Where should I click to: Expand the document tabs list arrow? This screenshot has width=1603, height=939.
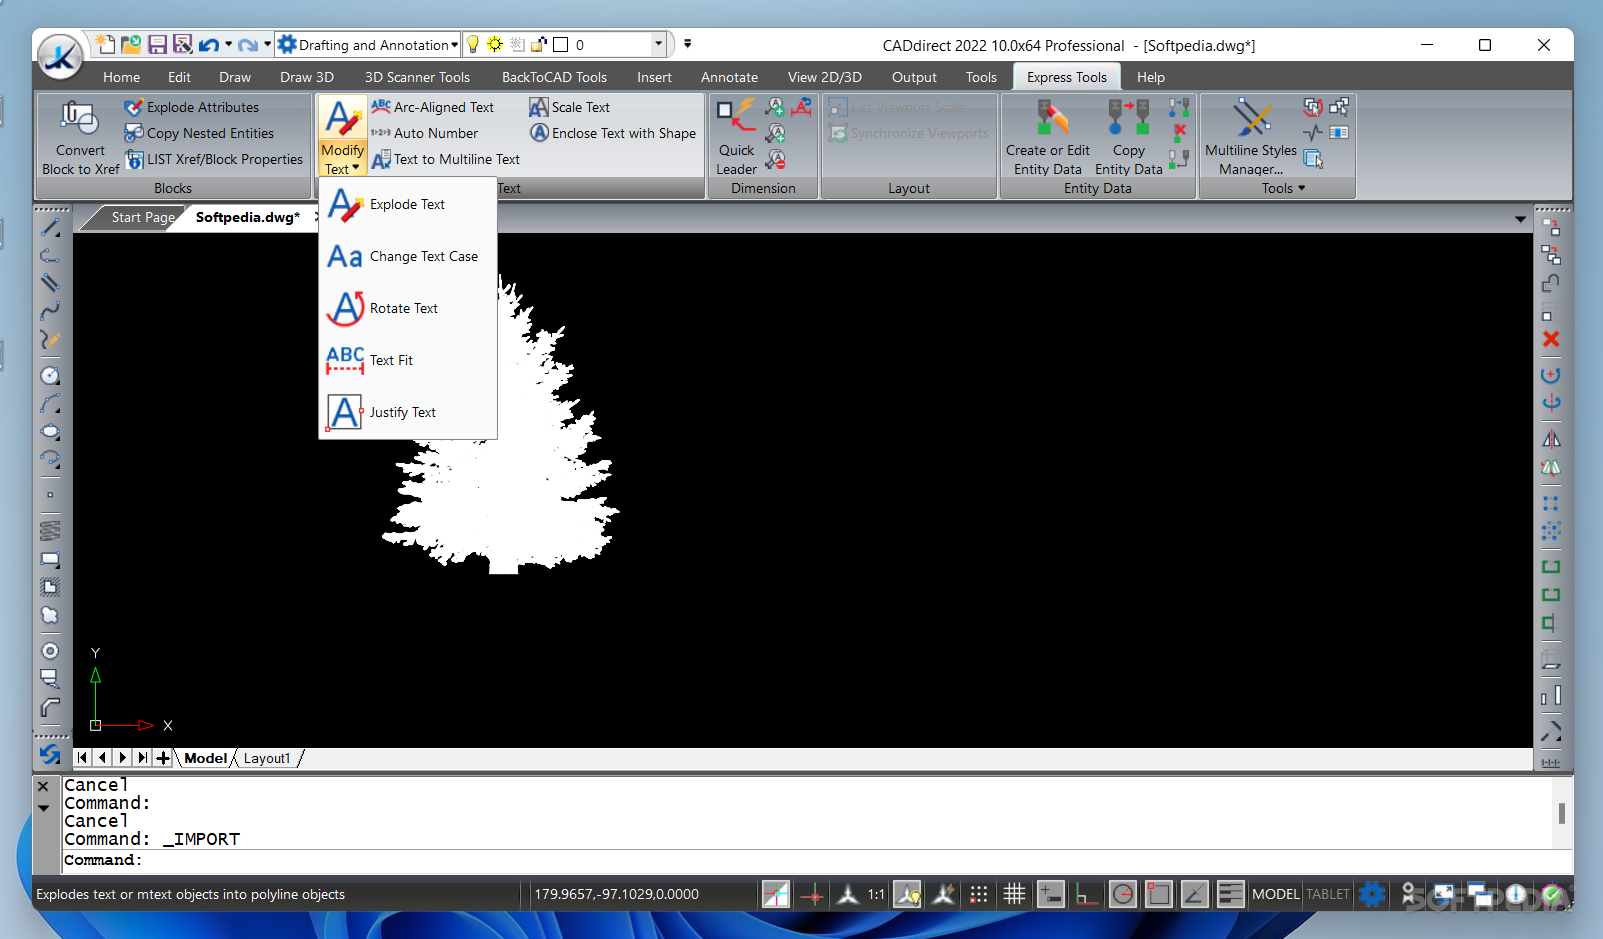[1520, 218]
